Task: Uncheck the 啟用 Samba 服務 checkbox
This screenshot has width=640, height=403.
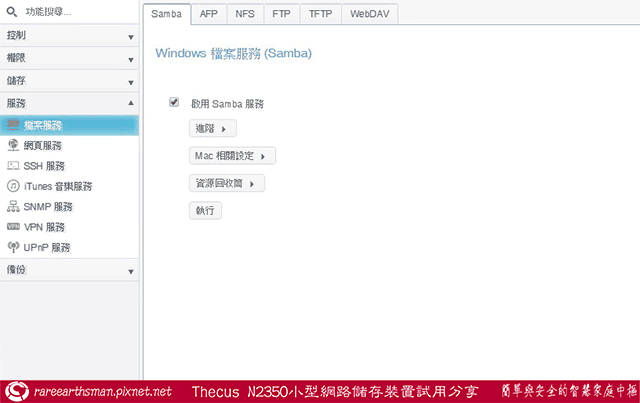Action: point(174,102)
